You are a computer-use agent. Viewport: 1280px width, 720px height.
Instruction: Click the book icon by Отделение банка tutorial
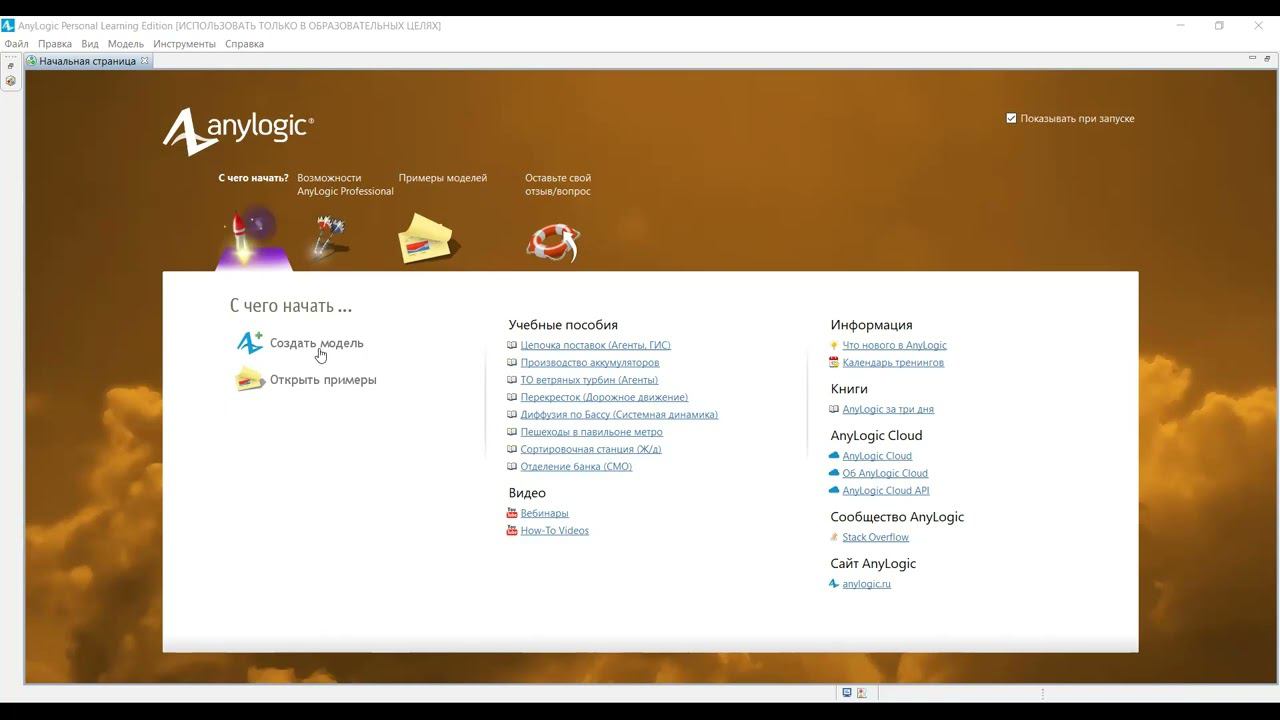coord(512,466)
